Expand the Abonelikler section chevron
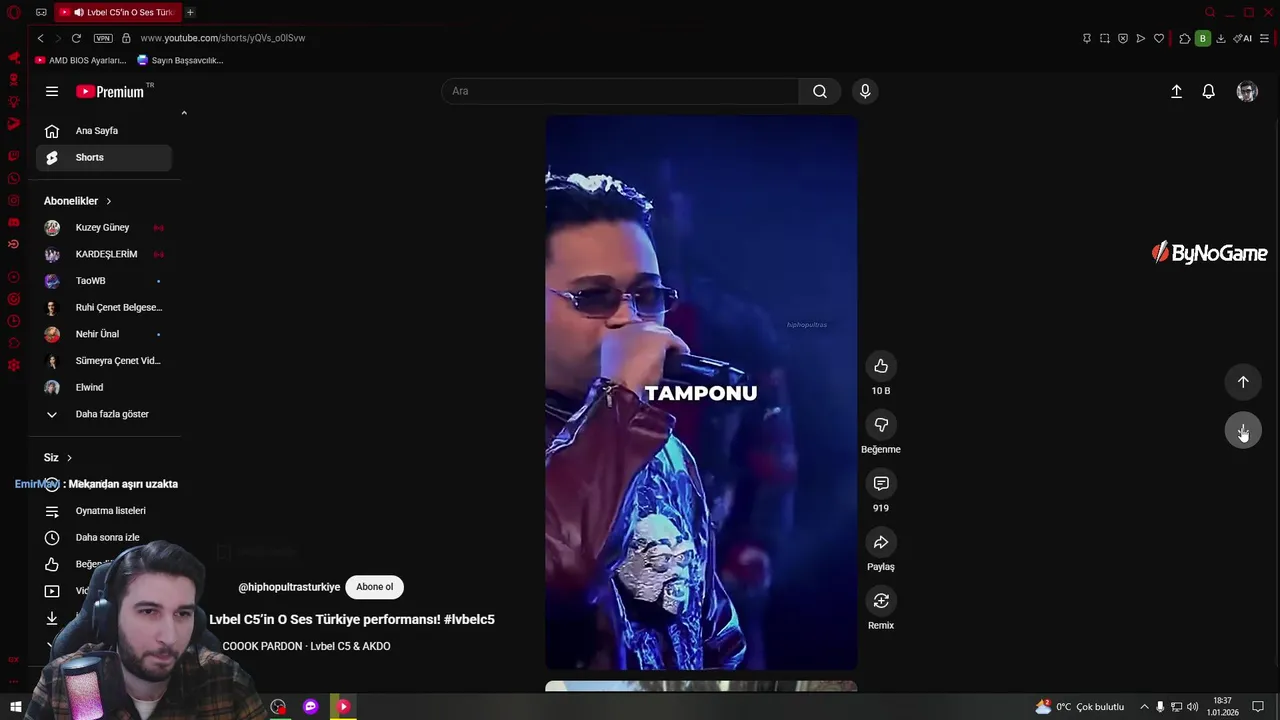1280x720 pixels. 109,201
